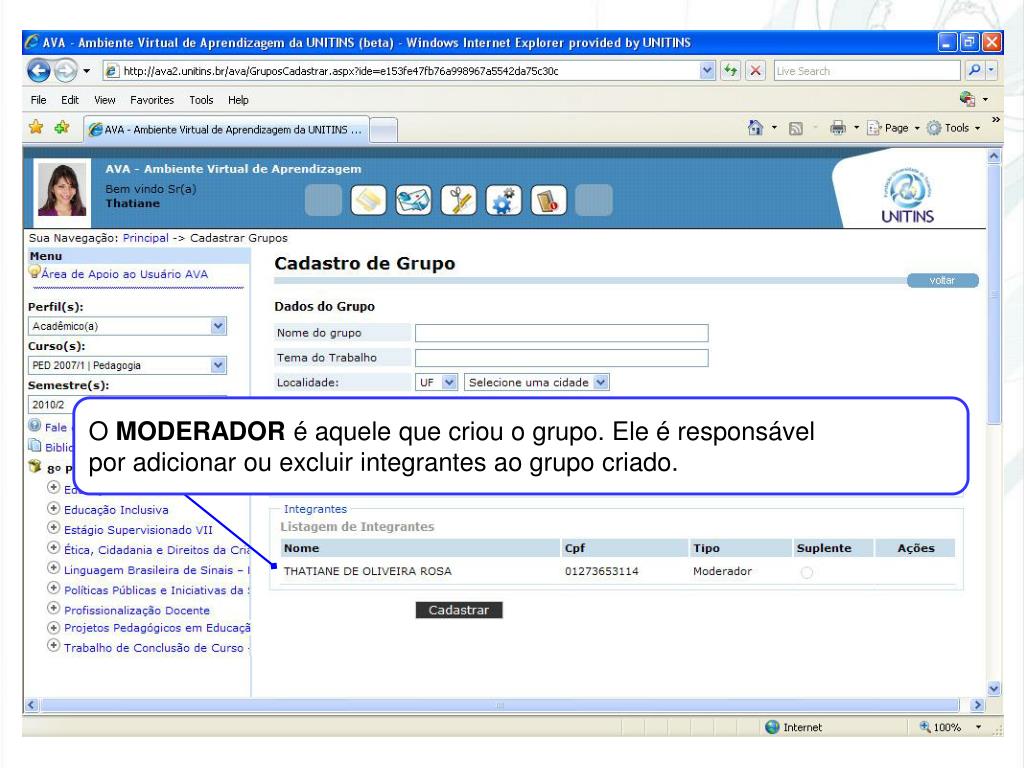Open Linguagem Brasileira de Sinais link
The width and height of the screenshot is (1024, 768).
pyautogui.click(x=157, y=570)
